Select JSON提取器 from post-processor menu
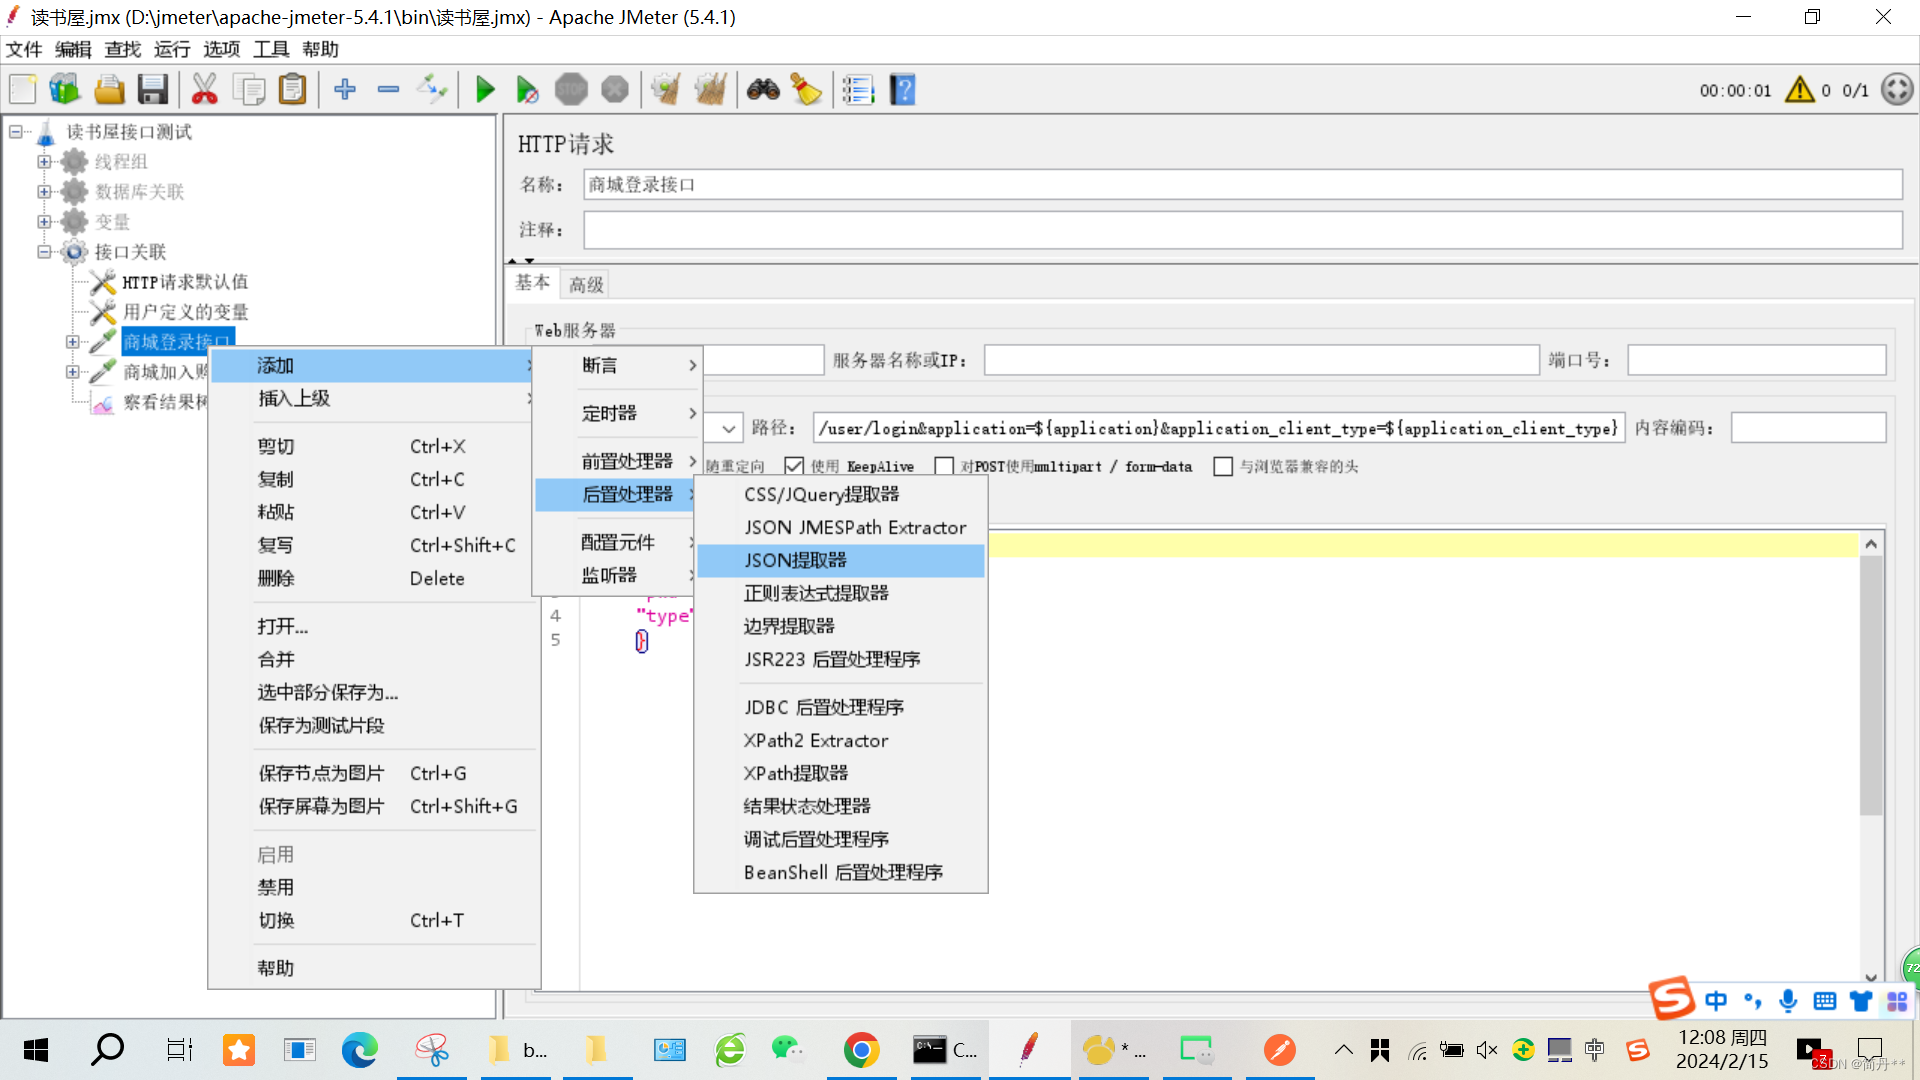This screenshot has width=1920, height=1080. click(x=840, y=560)
